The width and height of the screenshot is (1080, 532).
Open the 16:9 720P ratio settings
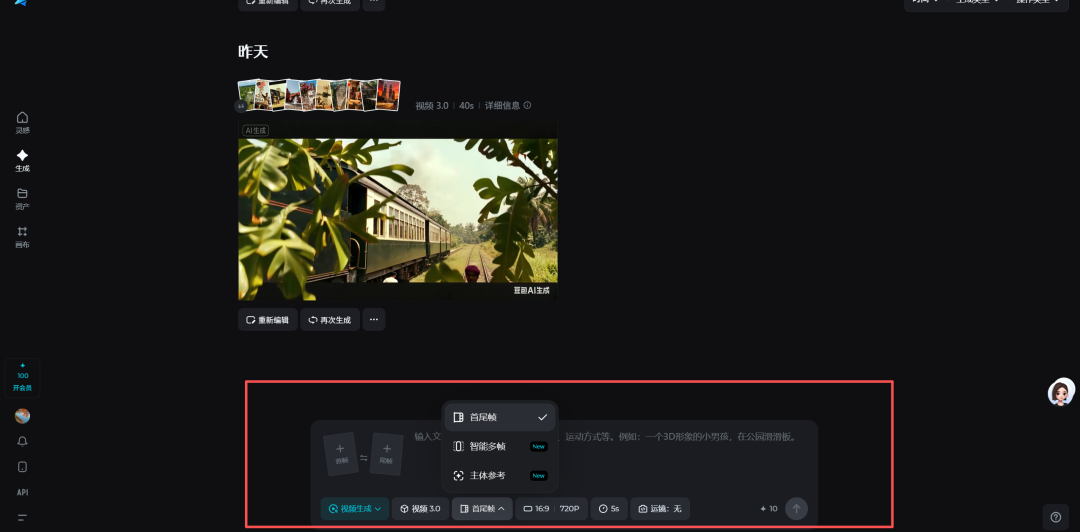552,509
